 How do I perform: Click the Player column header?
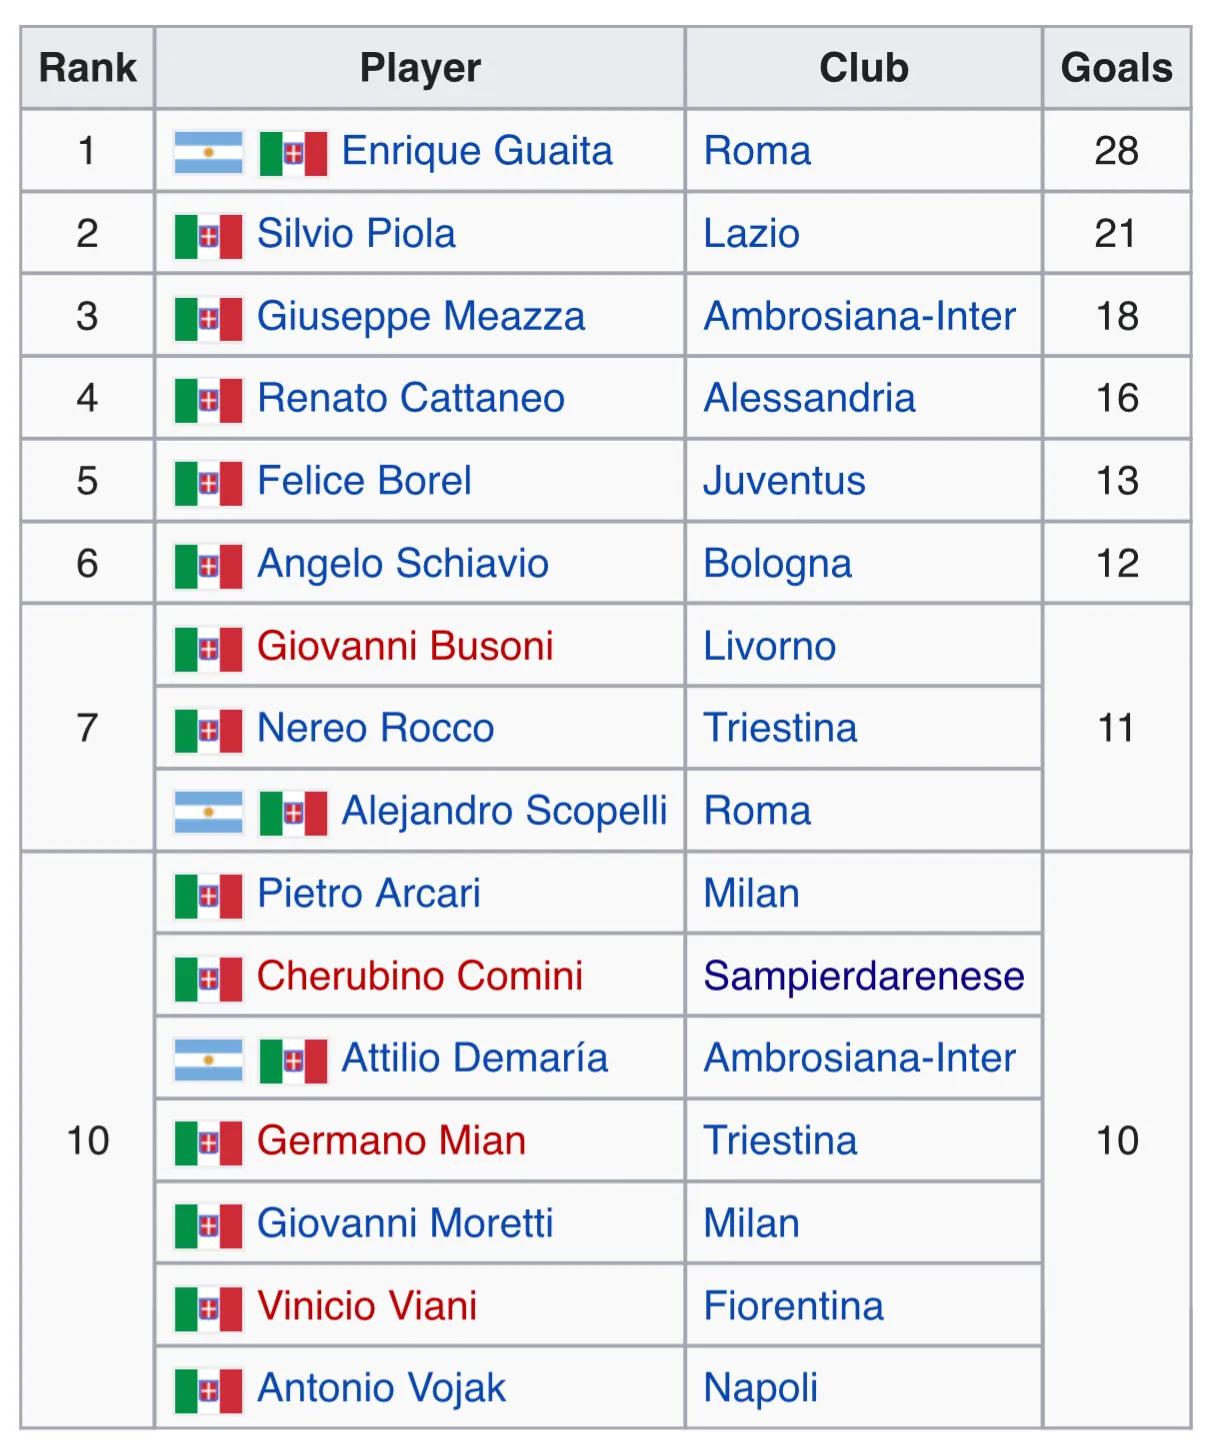(420, 68)
